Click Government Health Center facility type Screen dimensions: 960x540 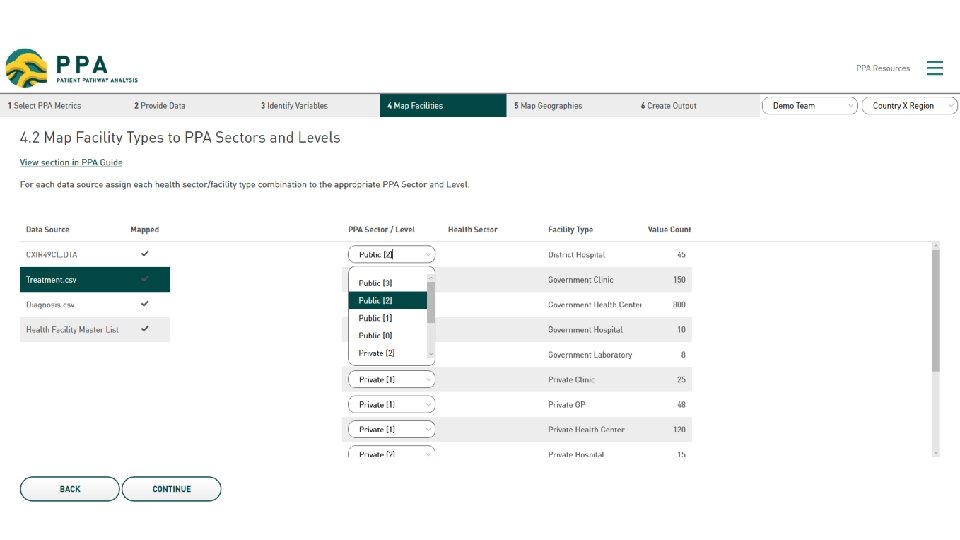point(594,305)
